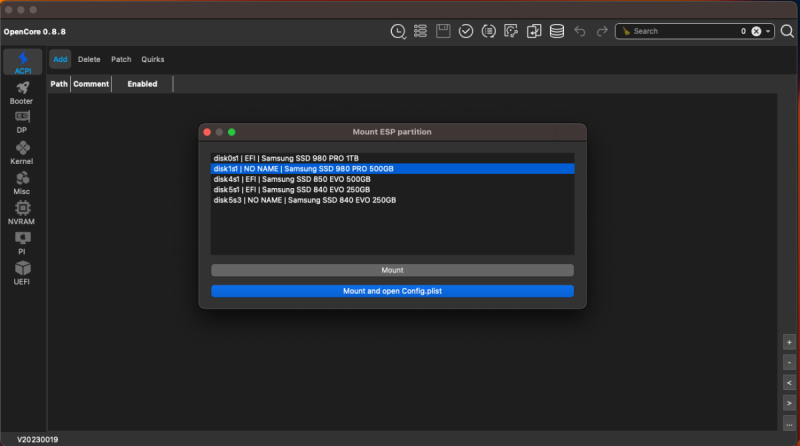Click the clock history toolbar icon
This screenshot has height=446, width=800.
pos(398,32)
